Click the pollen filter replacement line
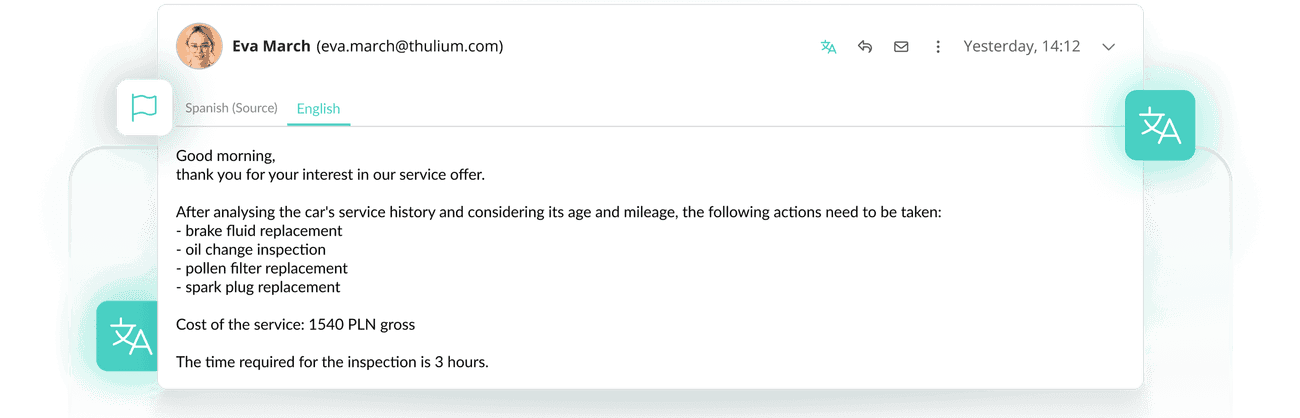 (x=262, y=268)
